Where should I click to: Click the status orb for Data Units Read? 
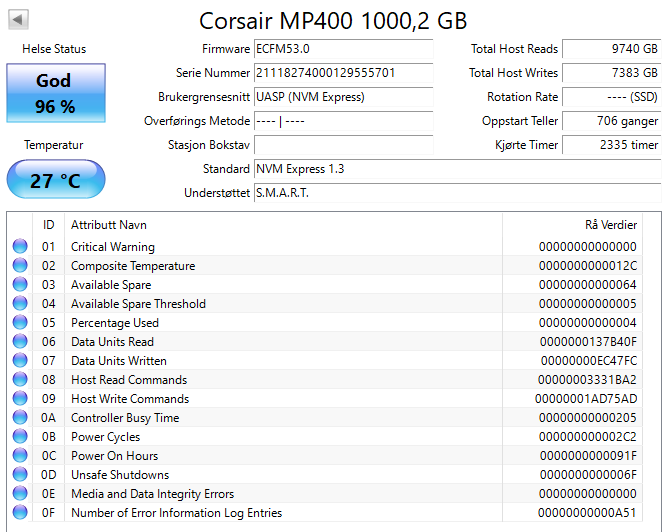pos(20,342)
